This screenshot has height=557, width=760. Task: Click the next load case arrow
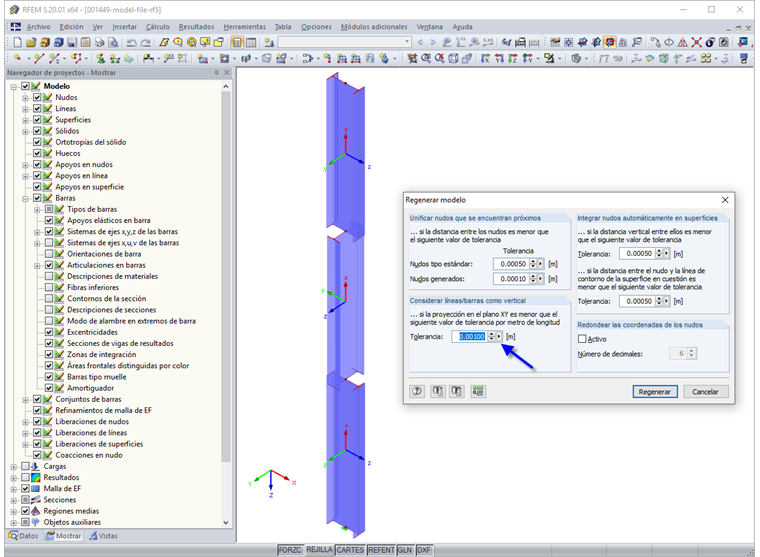tap(433, 42)
